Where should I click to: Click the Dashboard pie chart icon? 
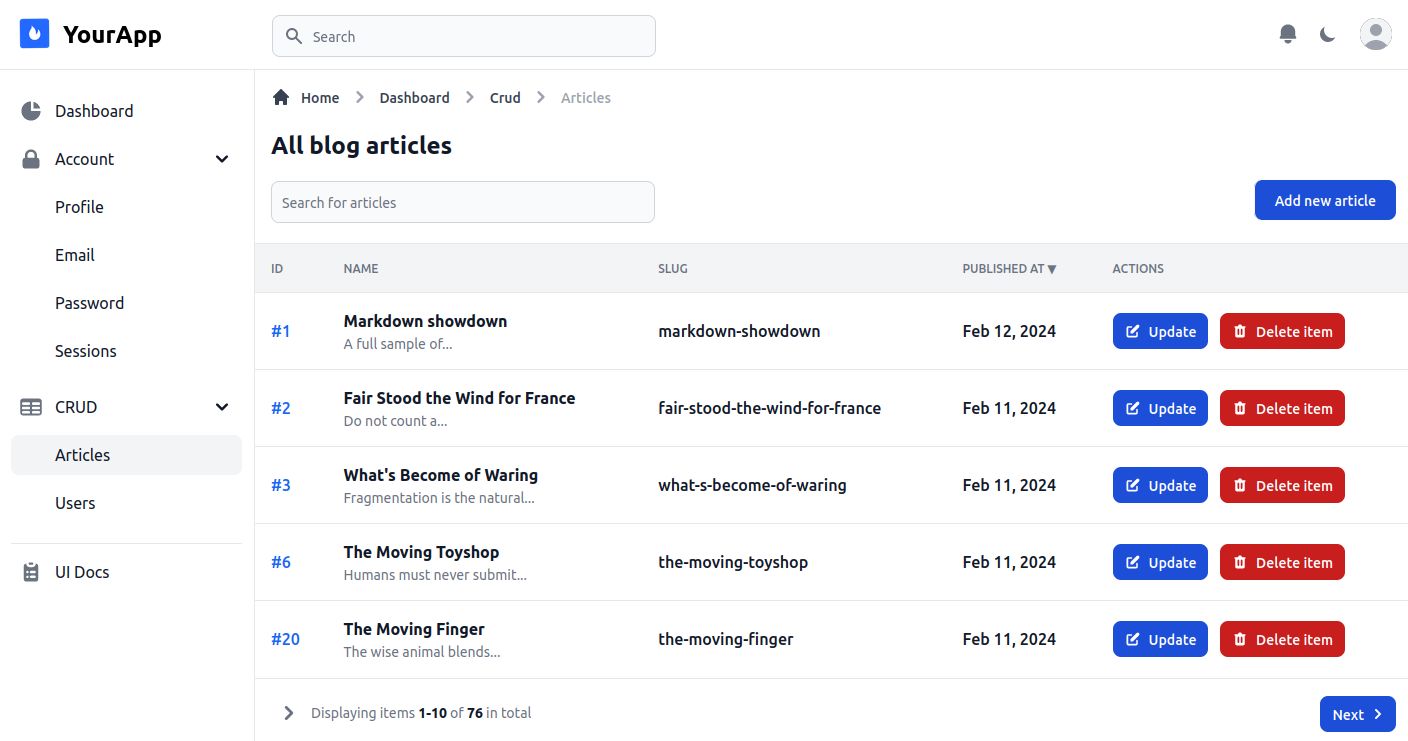[x=31, y=111]
